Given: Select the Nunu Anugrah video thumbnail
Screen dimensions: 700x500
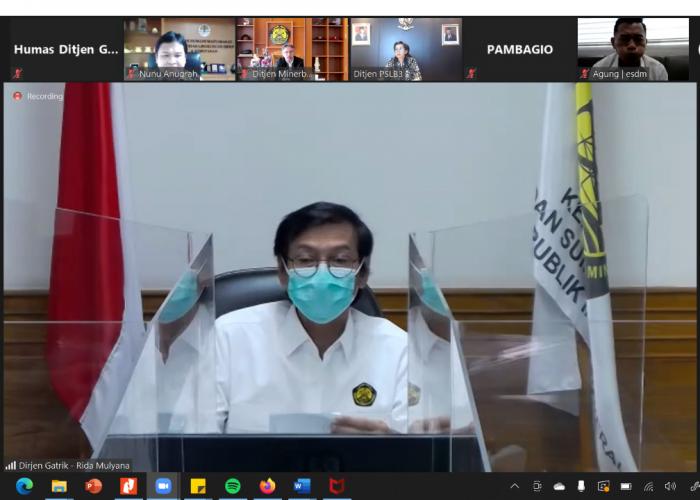Looking at the screenshot, I should tap(179, 48).
